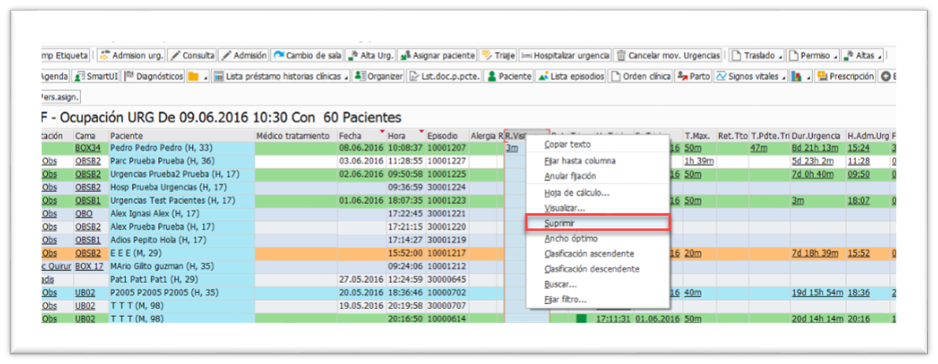Select Clasificación ascendente menu entry
This screenshot has height=364, width=938.
click(589, 254)
